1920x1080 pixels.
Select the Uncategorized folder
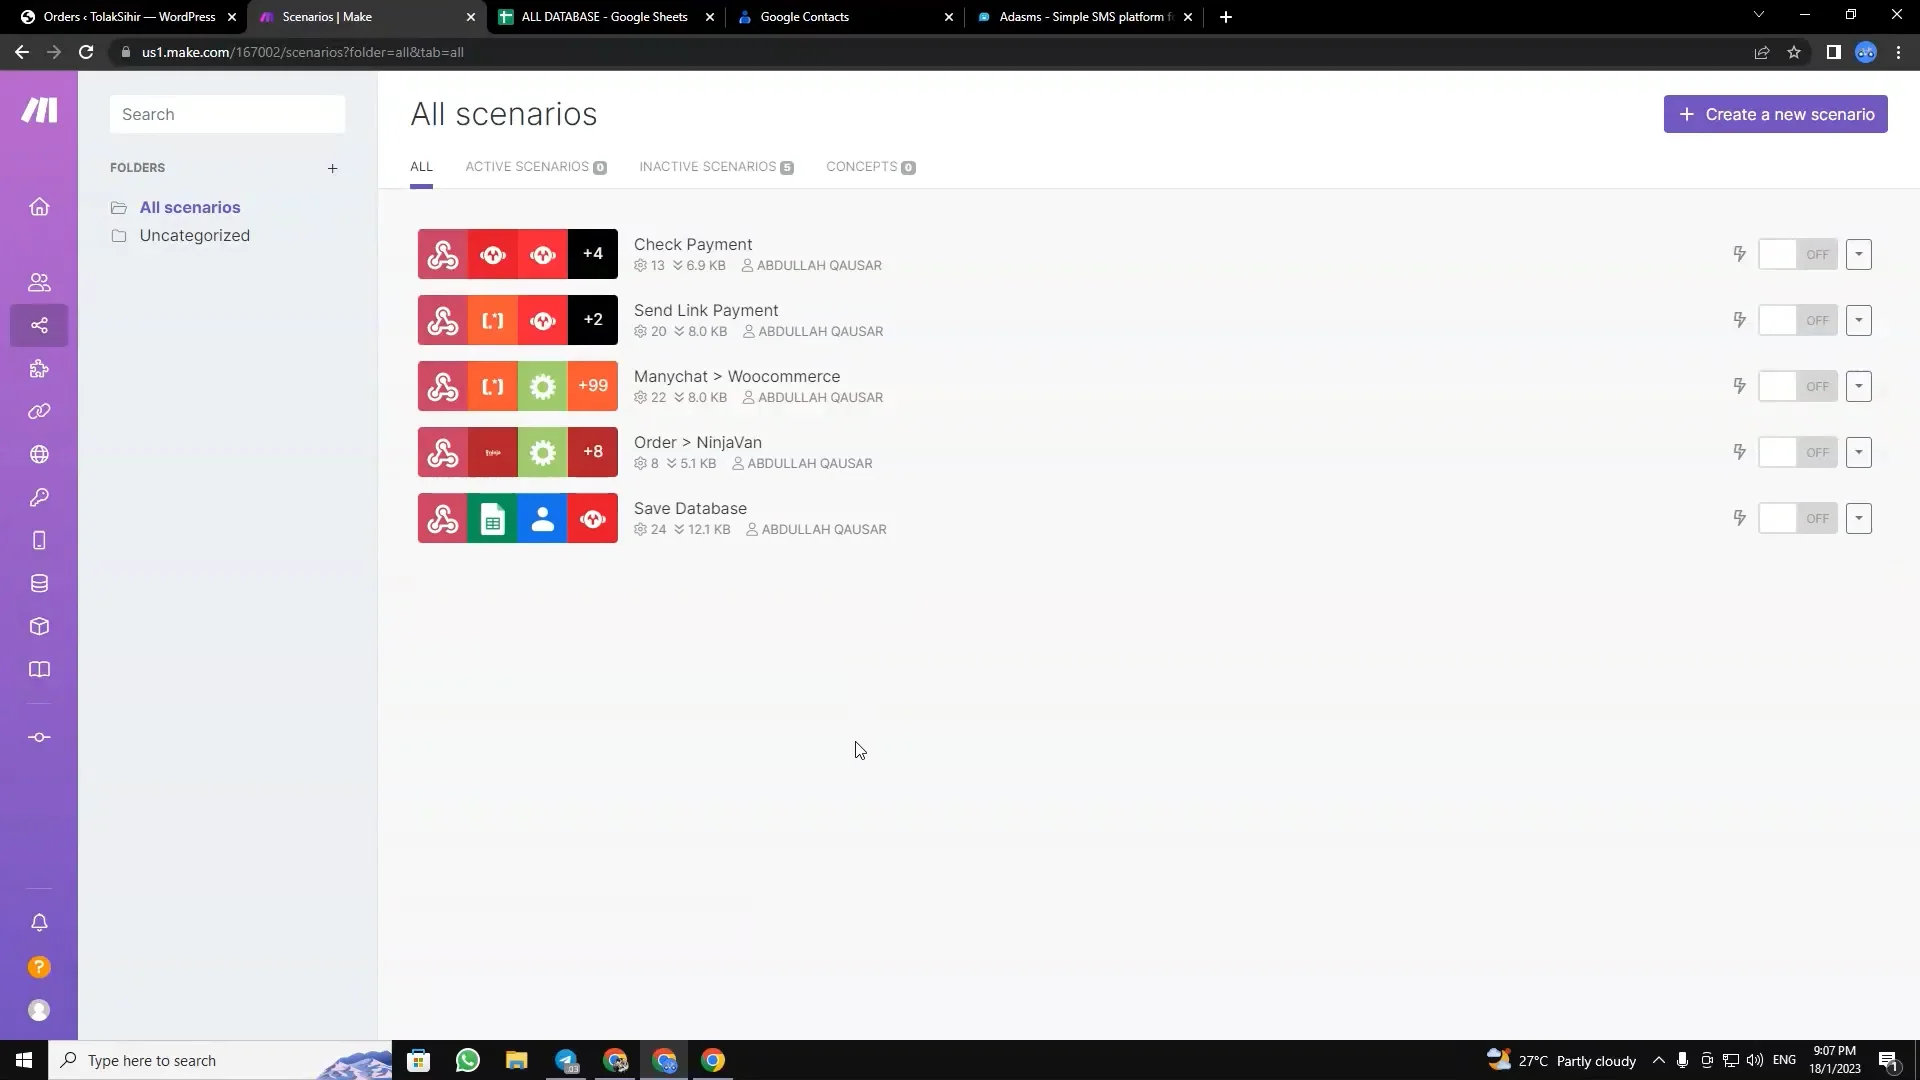(195, 236)
